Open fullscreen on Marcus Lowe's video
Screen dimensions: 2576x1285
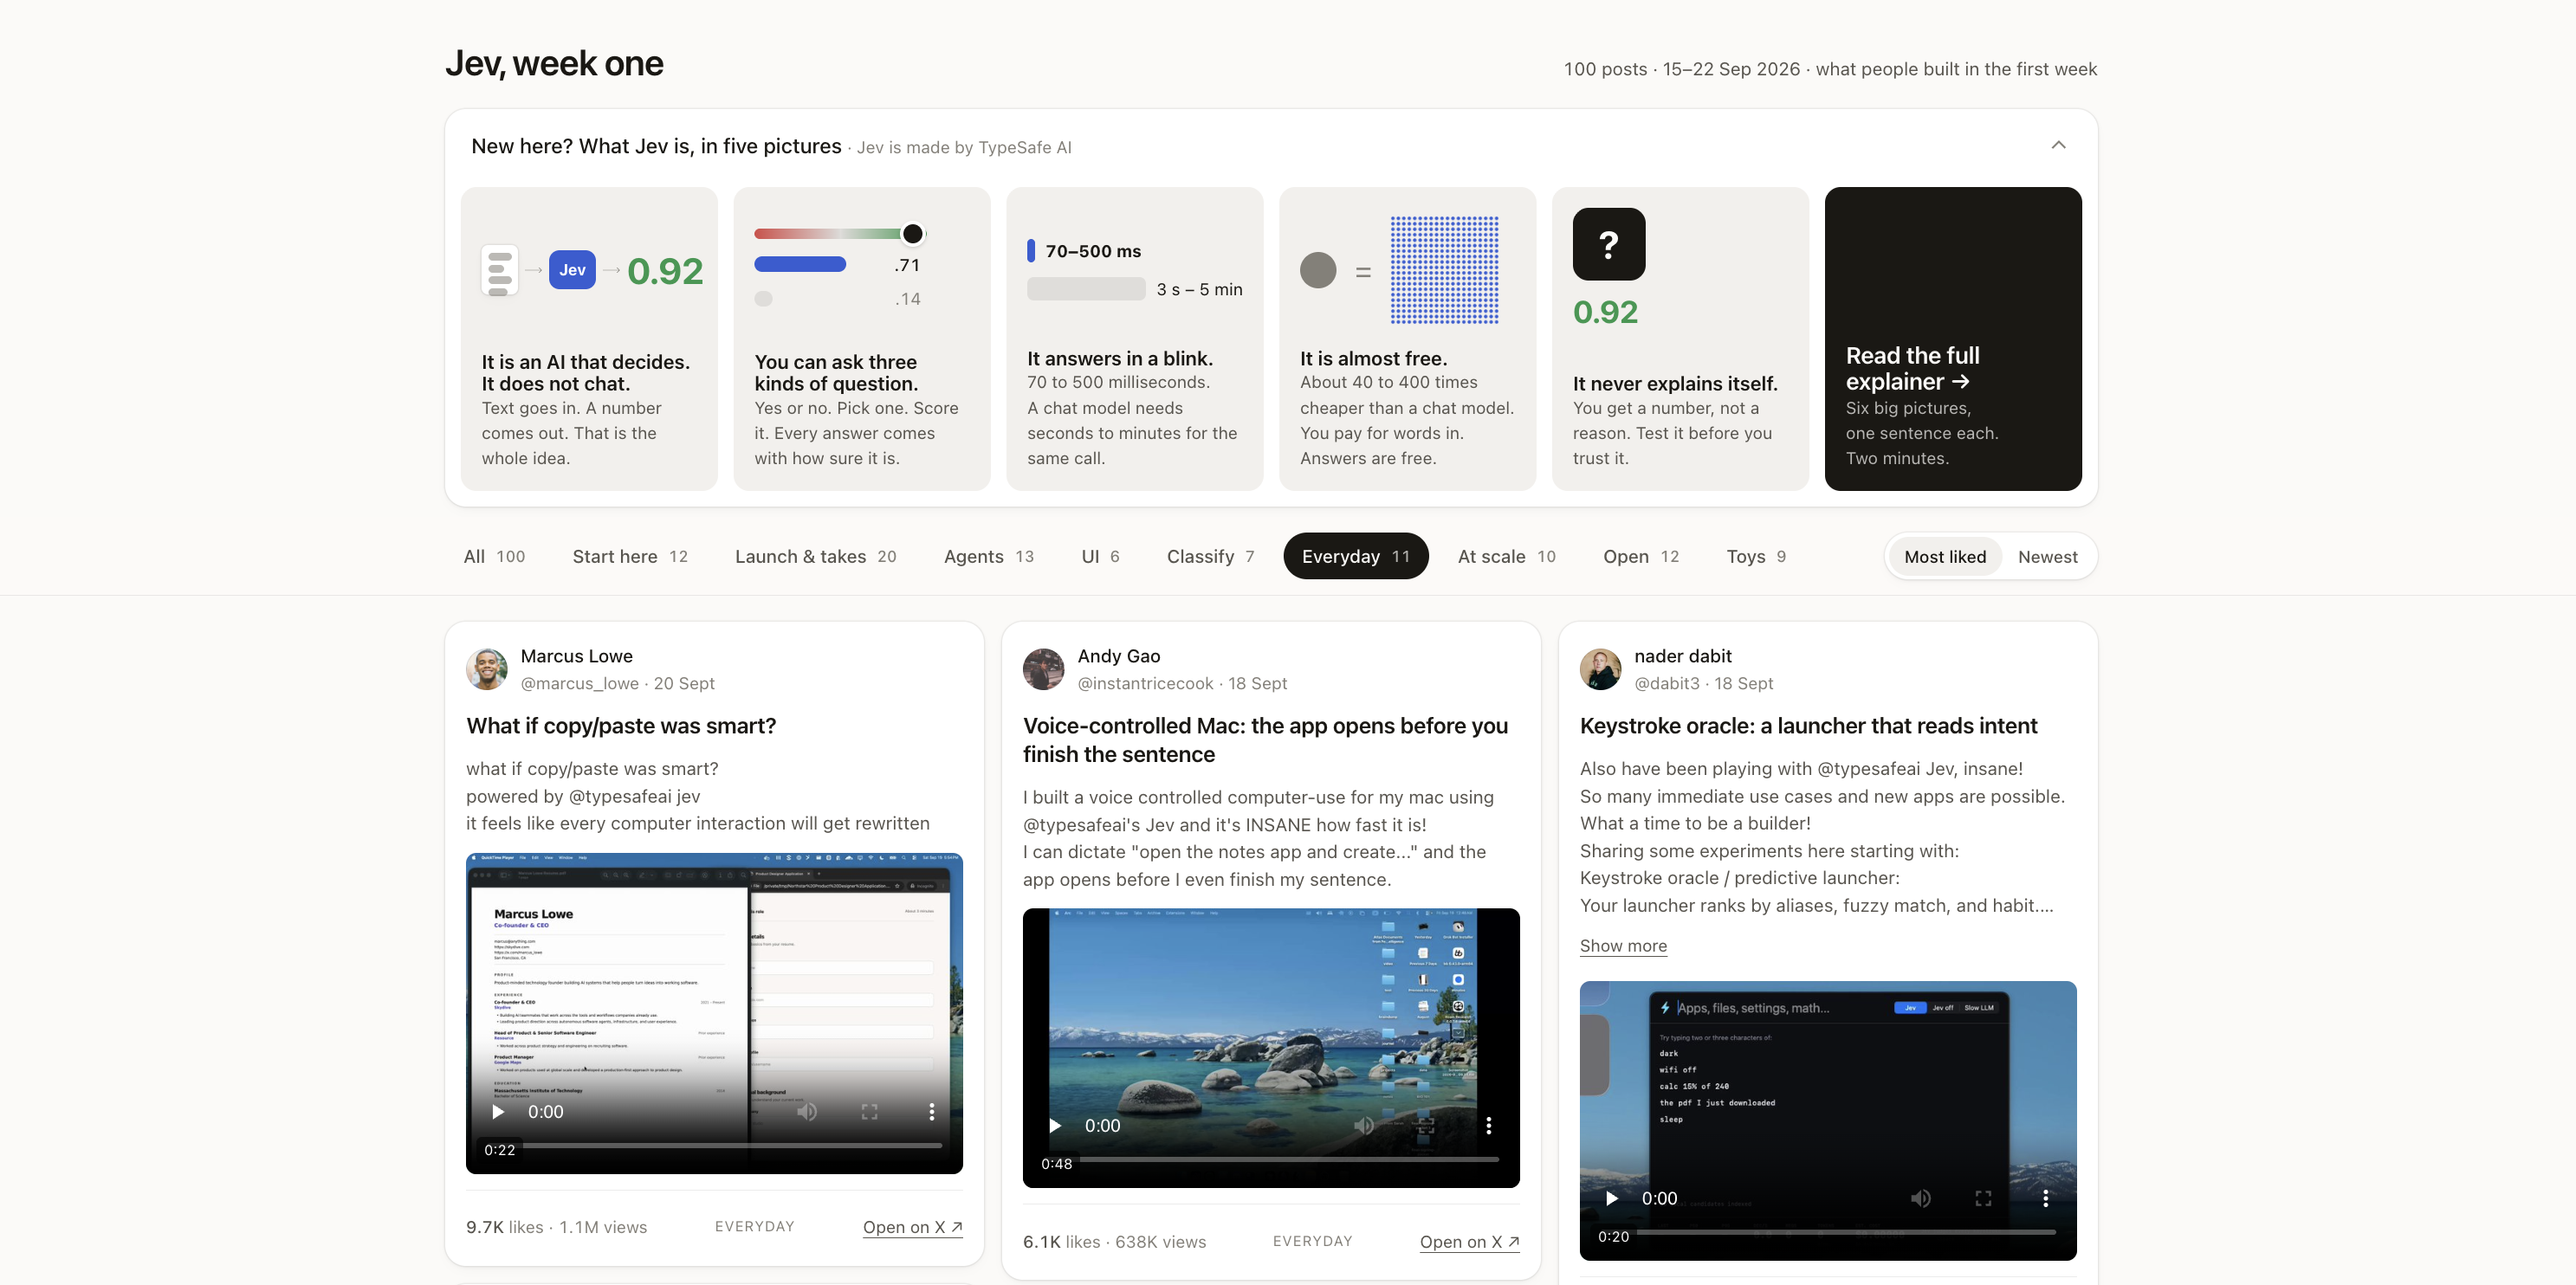869,1112
